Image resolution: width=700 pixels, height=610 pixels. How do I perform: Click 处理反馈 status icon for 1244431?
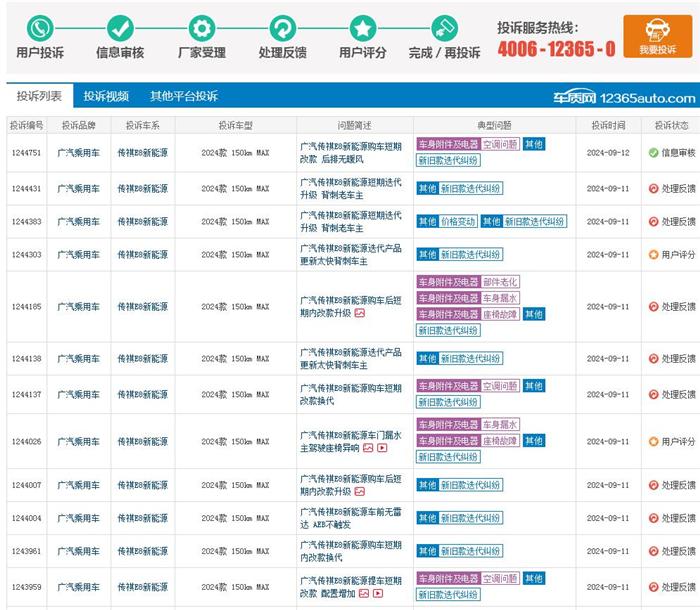(654, 188)
